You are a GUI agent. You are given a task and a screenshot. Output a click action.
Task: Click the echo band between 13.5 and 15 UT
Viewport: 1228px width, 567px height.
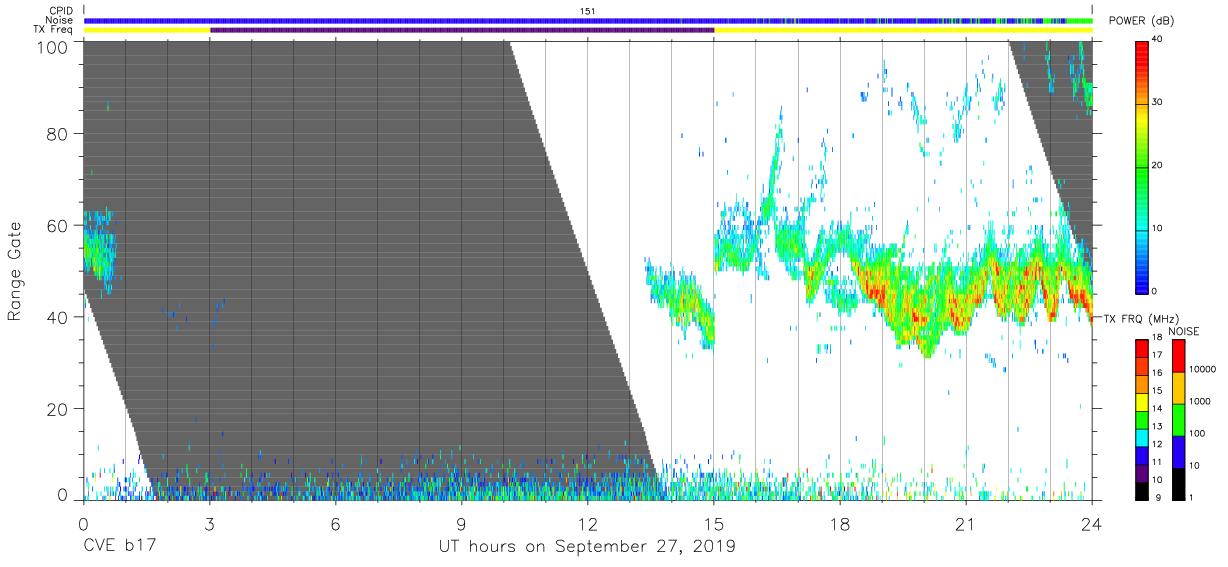(x=680, y=303)
